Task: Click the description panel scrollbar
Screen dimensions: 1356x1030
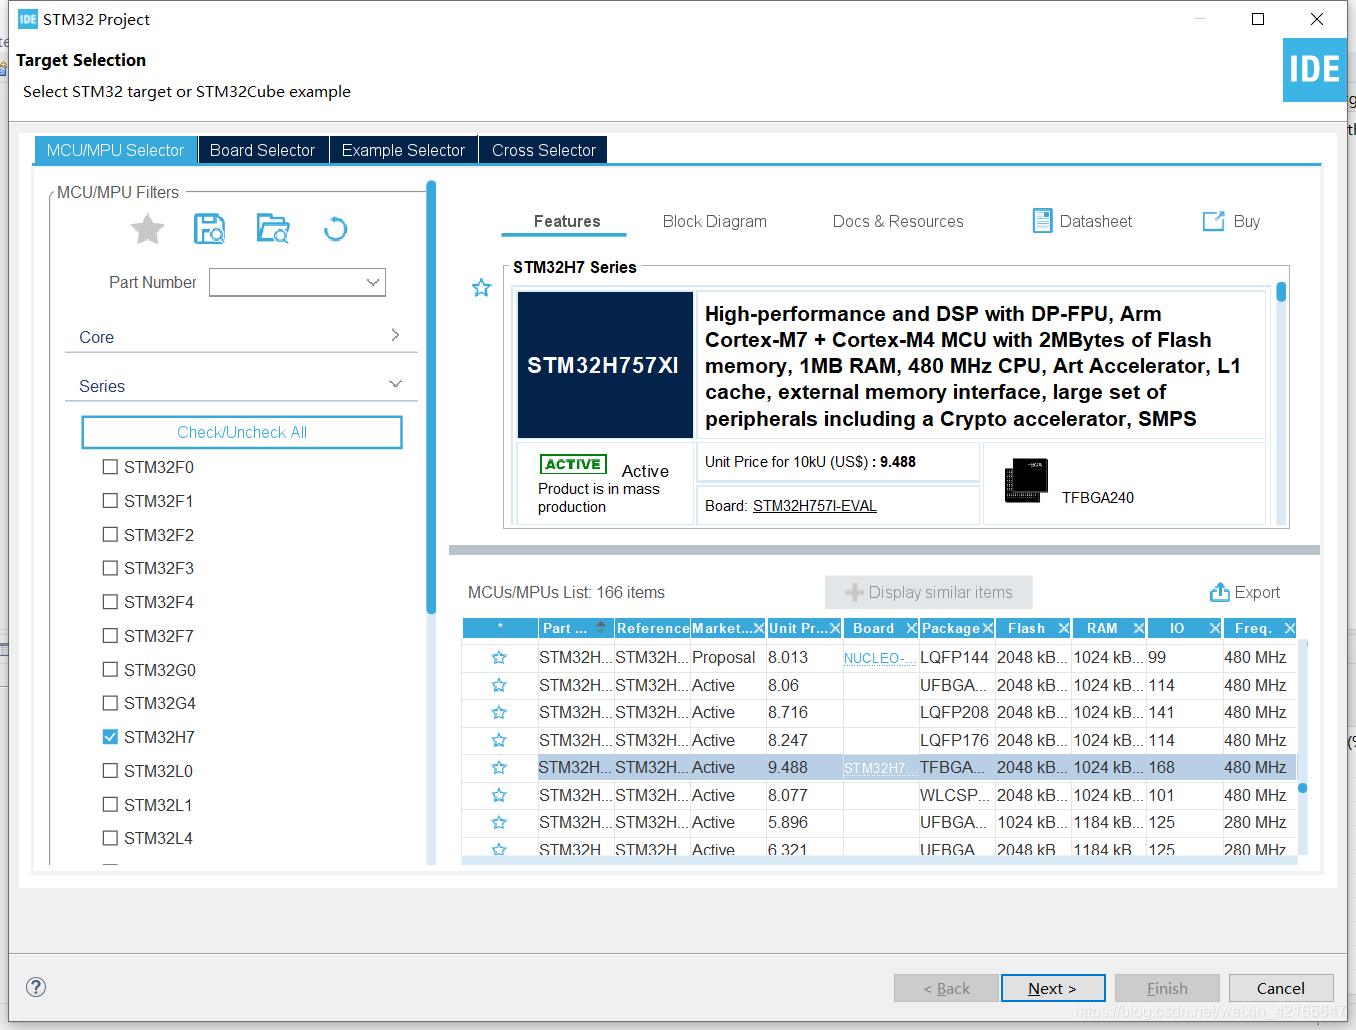Action: point(1281,292)
